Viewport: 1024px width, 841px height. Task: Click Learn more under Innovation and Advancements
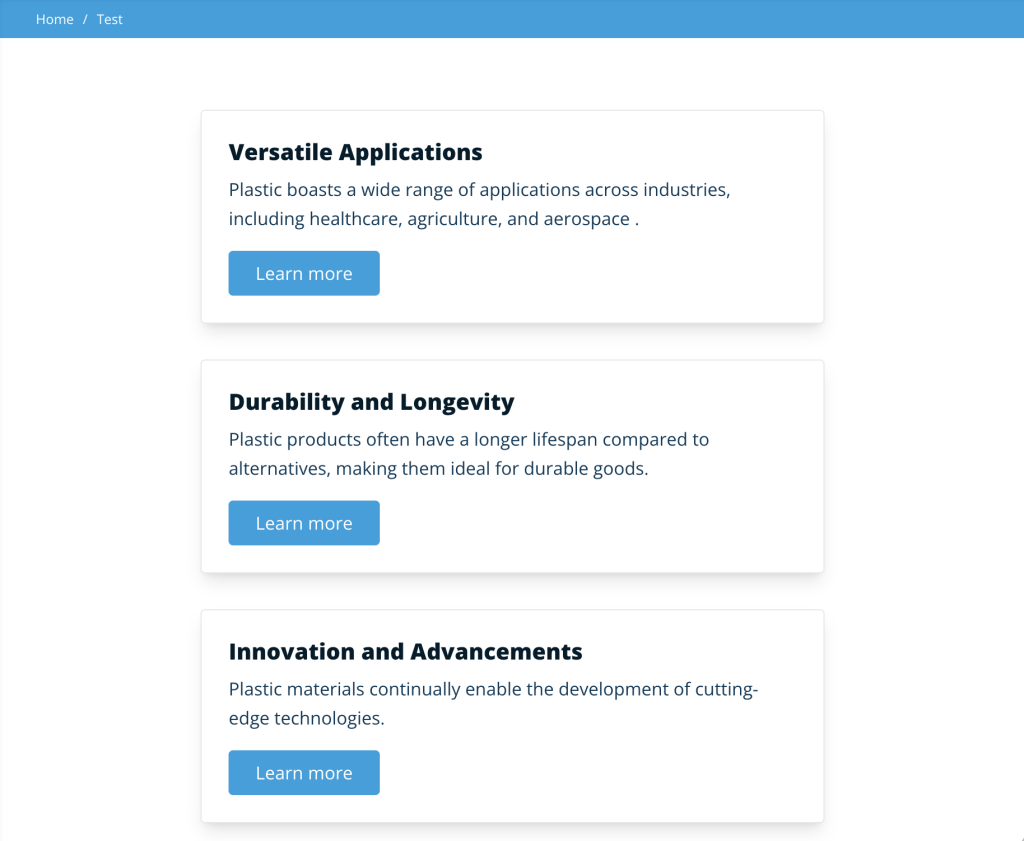pyautogui.click(x=304, y=772)
